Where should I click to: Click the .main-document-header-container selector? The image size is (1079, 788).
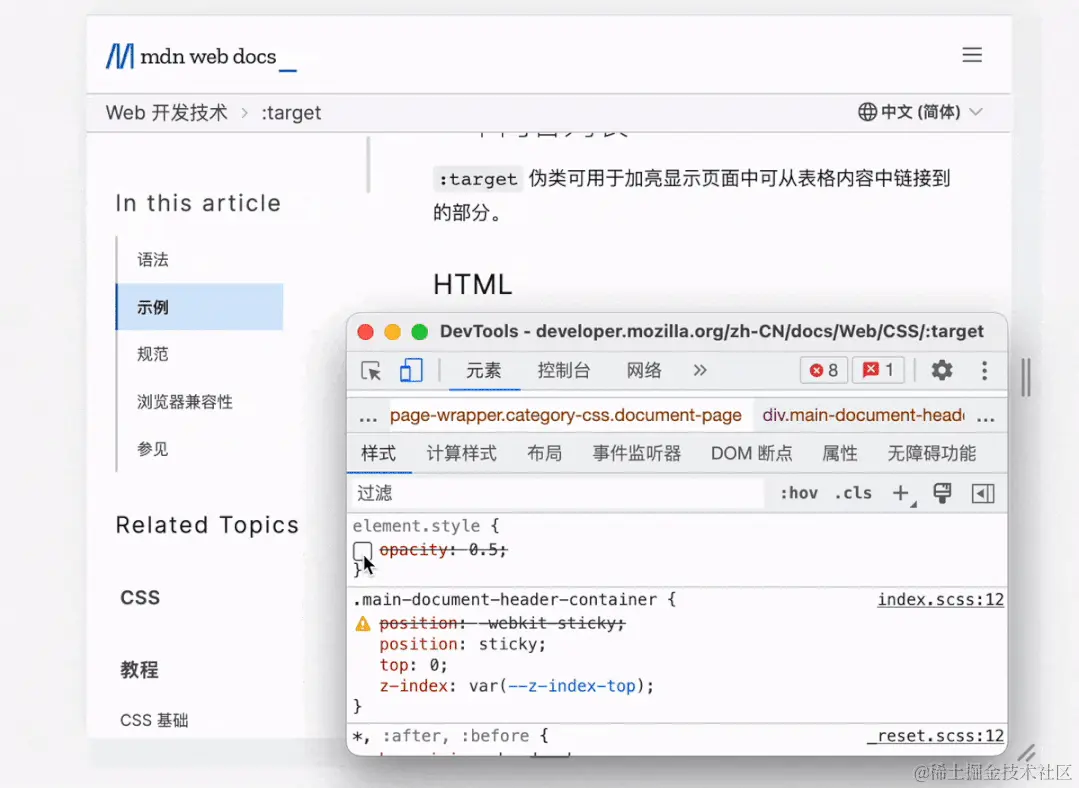(506, 599)
